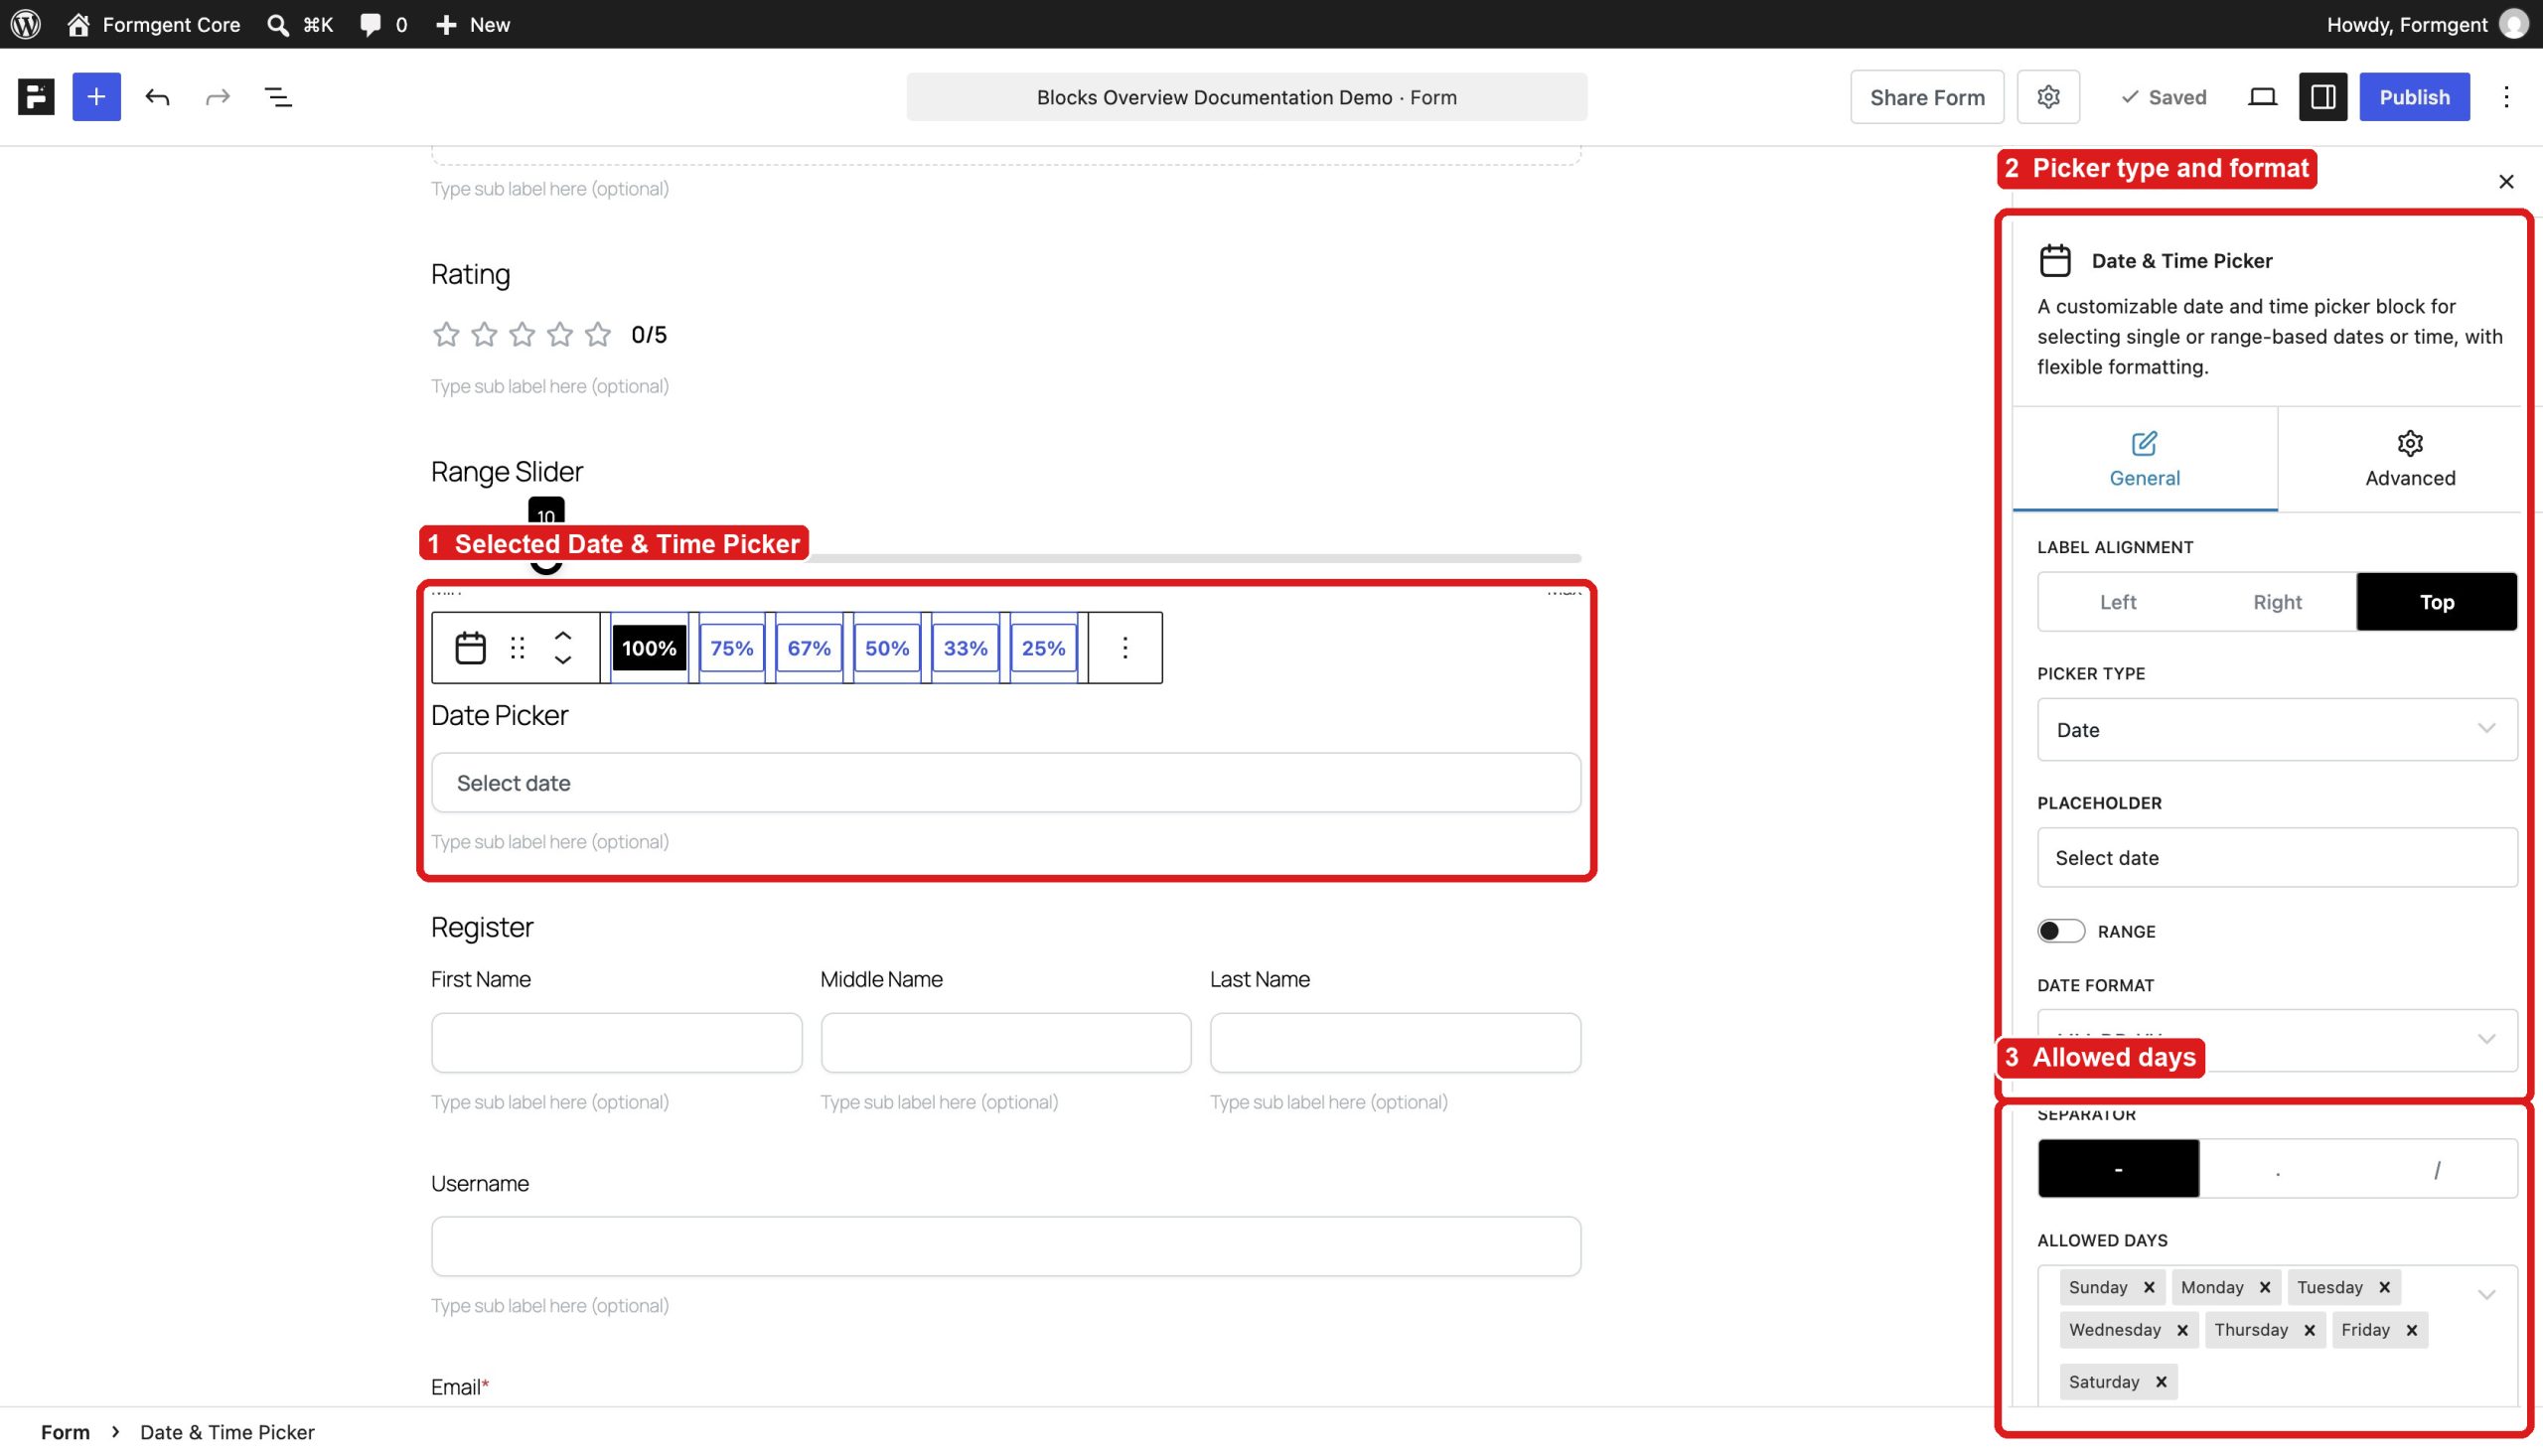Screen dimensions: 2543x1456
Task: Redo the last change
Action: (217, 97)
